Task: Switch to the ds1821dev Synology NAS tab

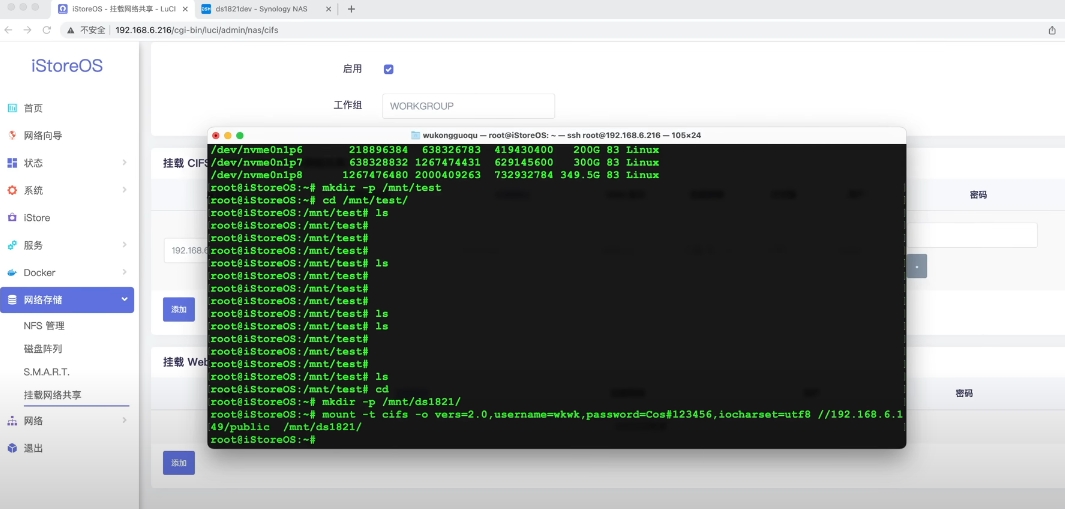Action: [x=266, y=9]
